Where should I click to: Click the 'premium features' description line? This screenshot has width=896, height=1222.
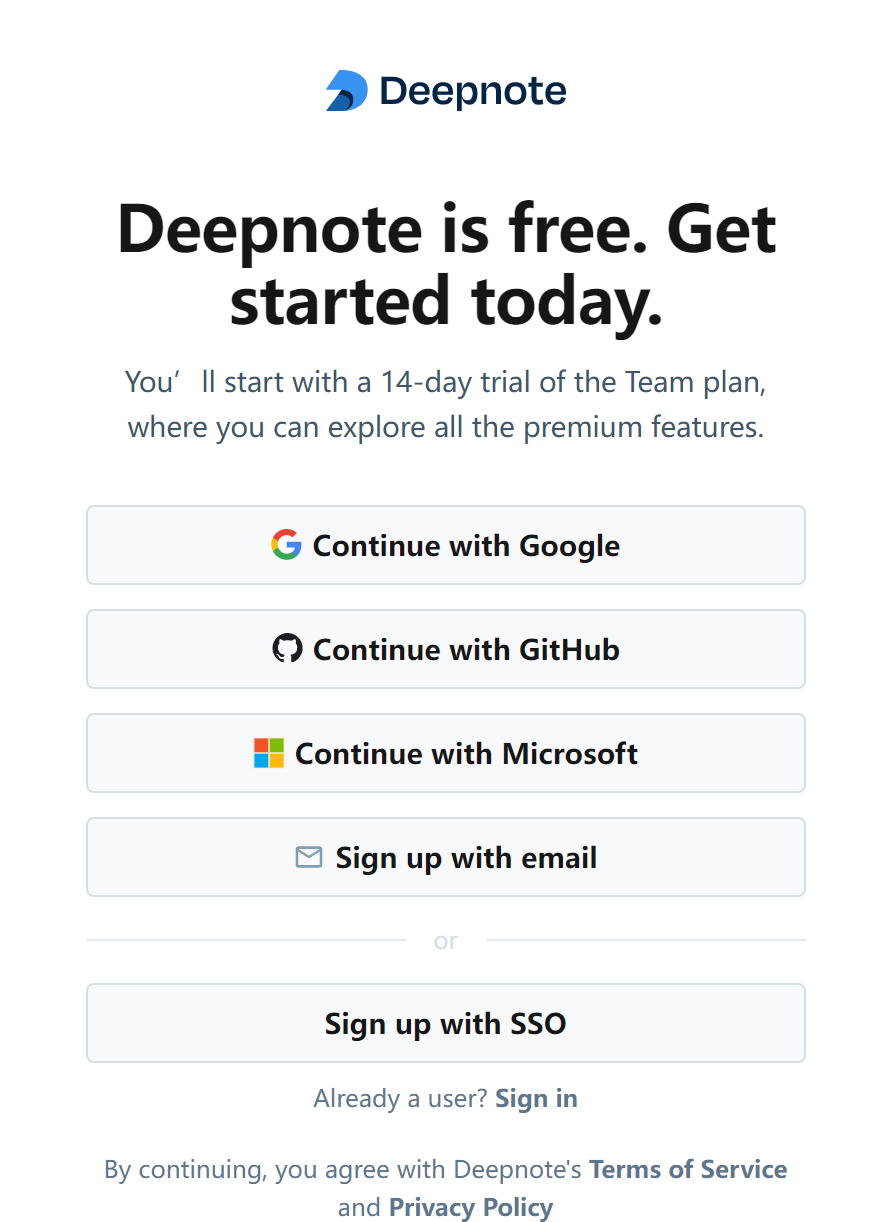tap(446, 428)
